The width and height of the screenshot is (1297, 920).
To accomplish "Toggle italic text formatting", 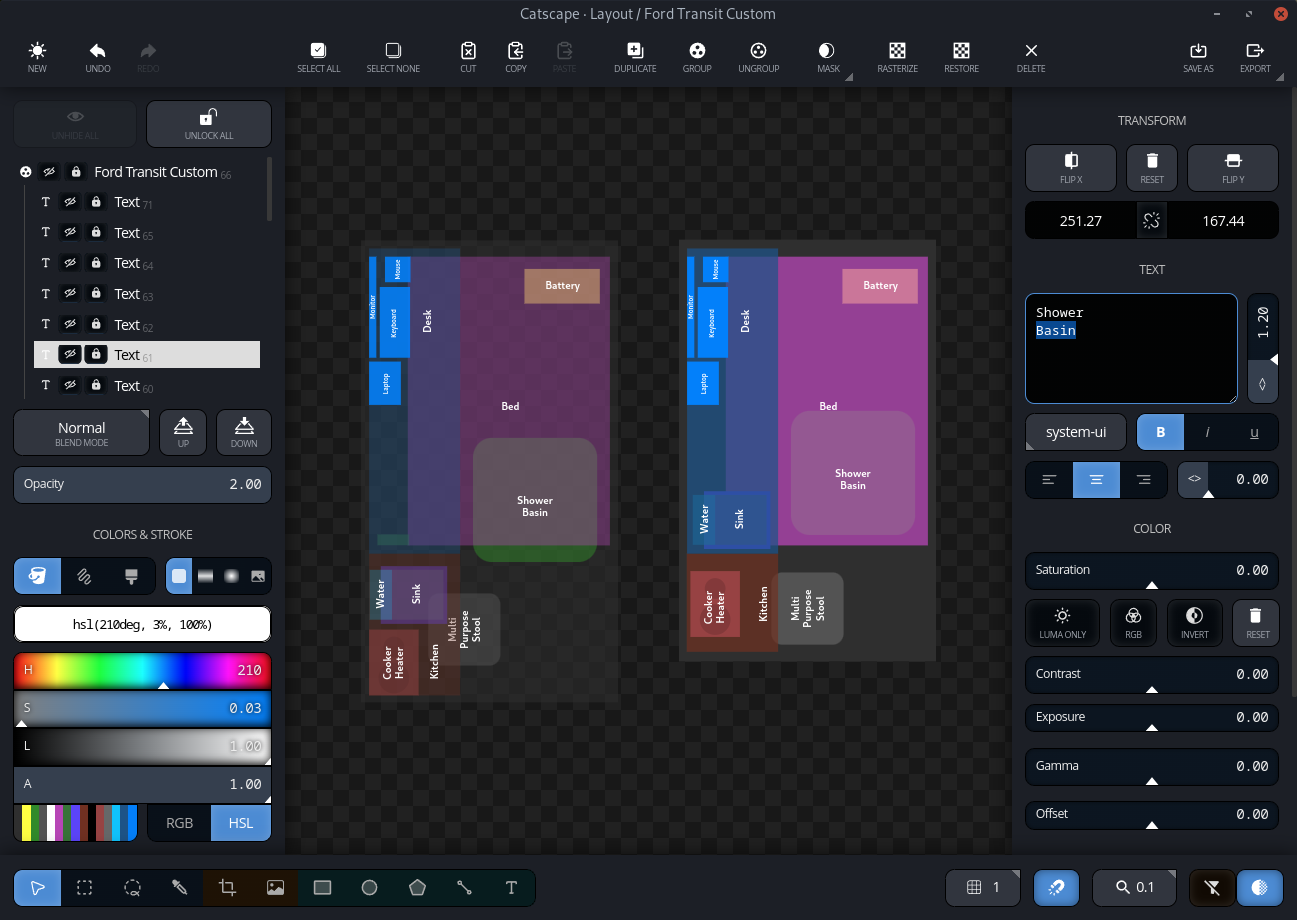I will [x=1208, y=432].
